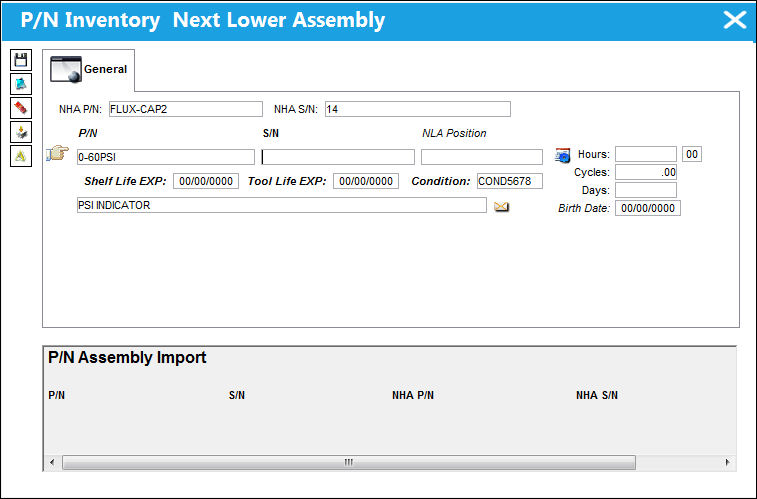
Task: Click the pointing hand icon beside P/N
Action: pos(57,153)
